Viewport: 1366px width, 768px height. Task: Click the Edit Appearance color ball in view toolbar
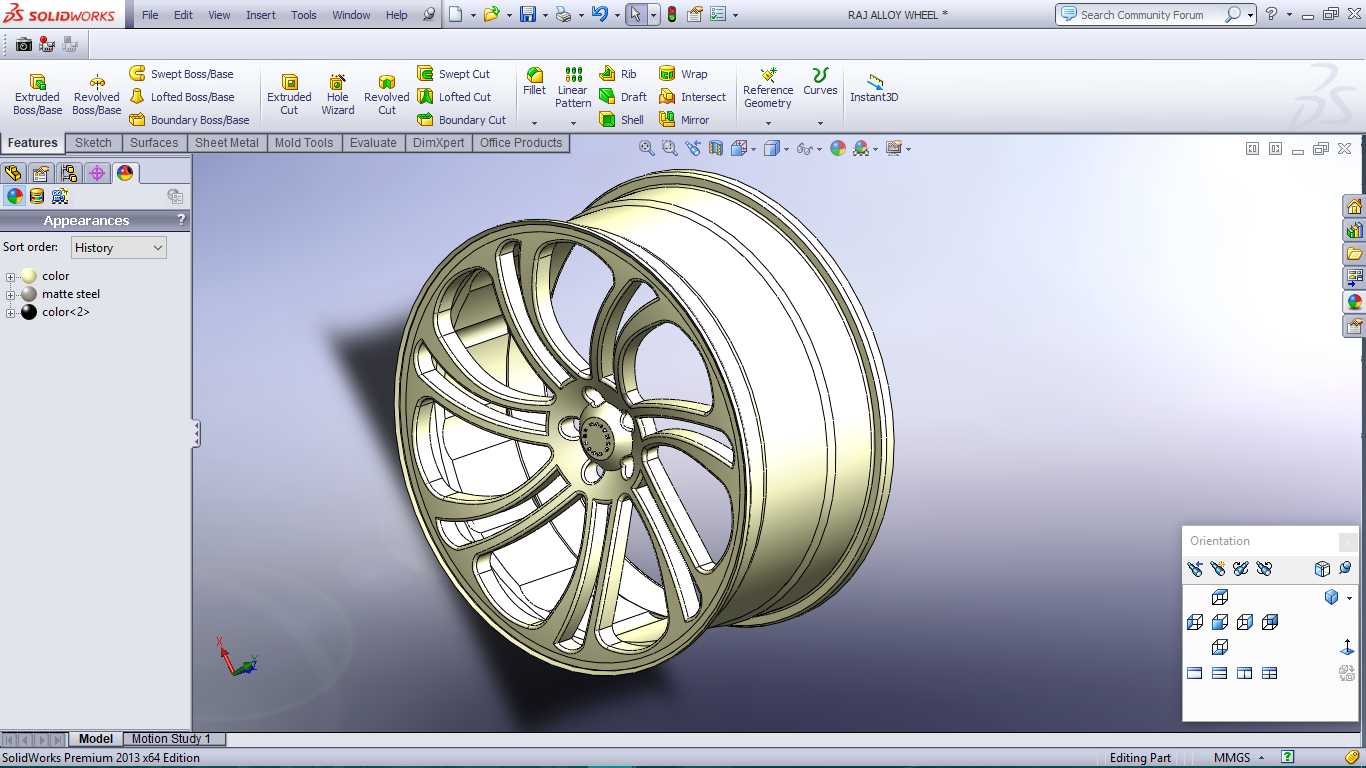point(838,148)
